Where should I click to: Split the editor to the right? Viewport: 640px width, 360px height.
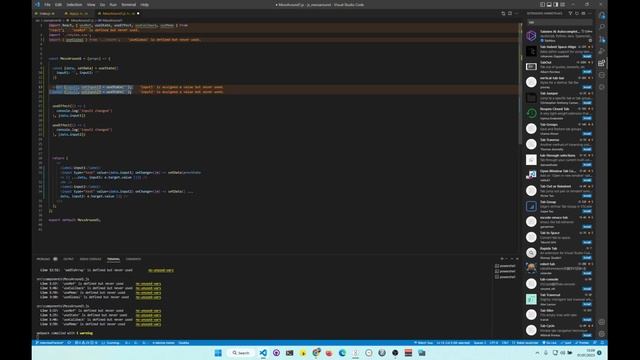[x=510, y=13]
